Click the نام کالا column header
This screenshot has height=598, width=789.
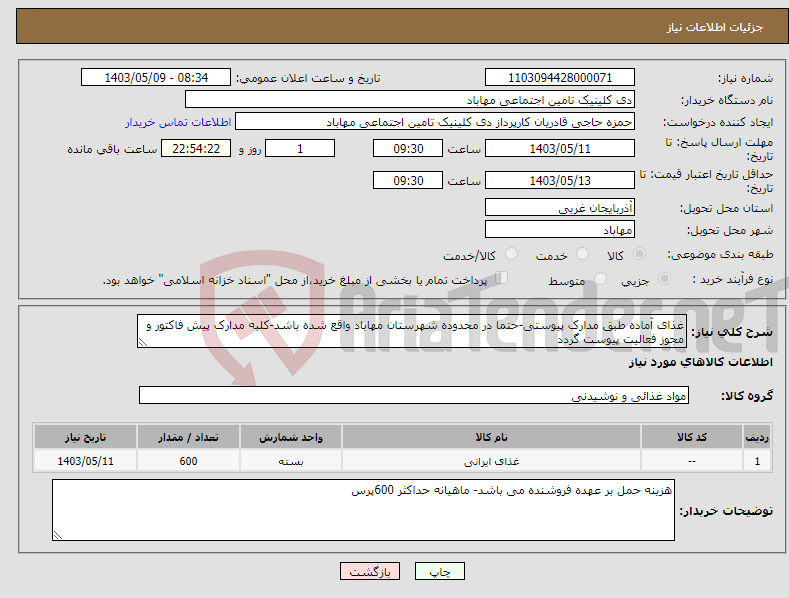click(491, 437)
